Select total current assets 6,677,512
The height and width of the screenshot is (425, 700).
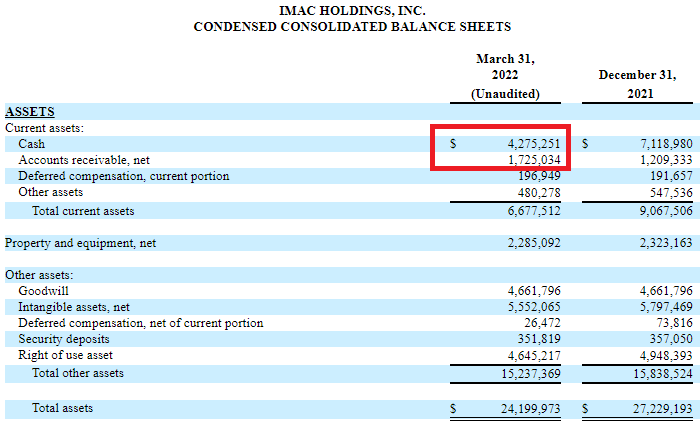click(533, 211)
